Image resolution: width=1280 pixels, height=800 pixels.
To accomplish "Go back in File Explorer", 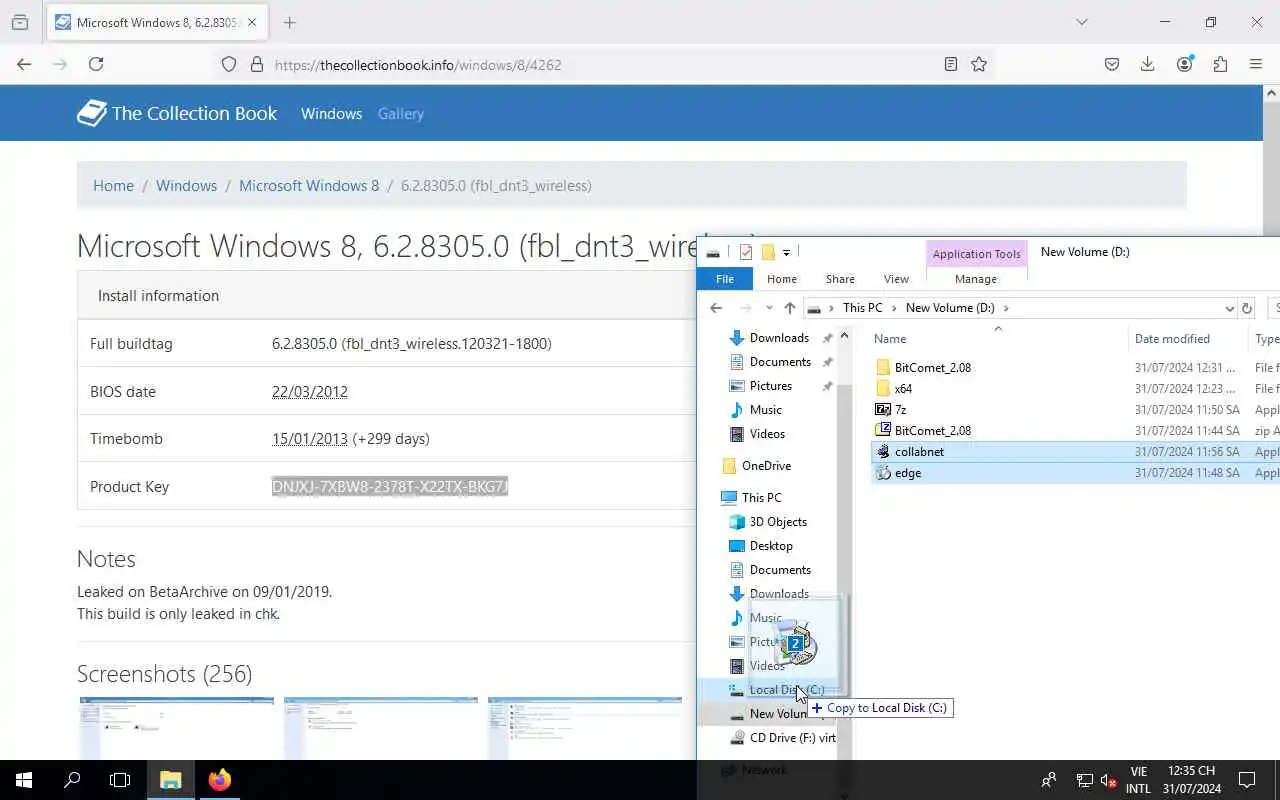I will pyautogui.click(x=716, y=308).
